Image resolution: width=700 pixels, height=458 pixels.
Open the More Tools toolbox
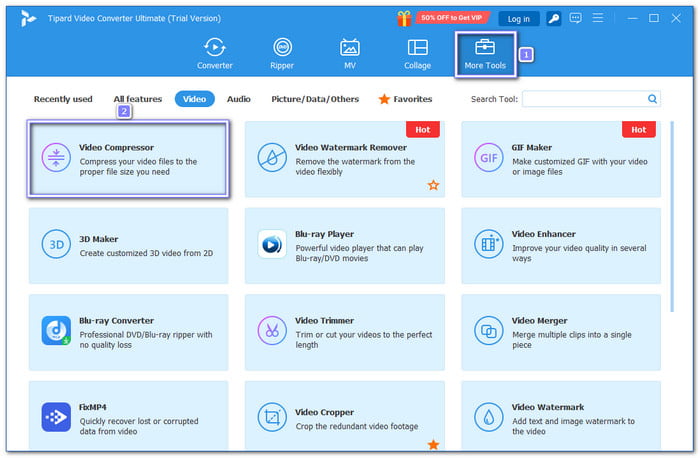[485, 54]
